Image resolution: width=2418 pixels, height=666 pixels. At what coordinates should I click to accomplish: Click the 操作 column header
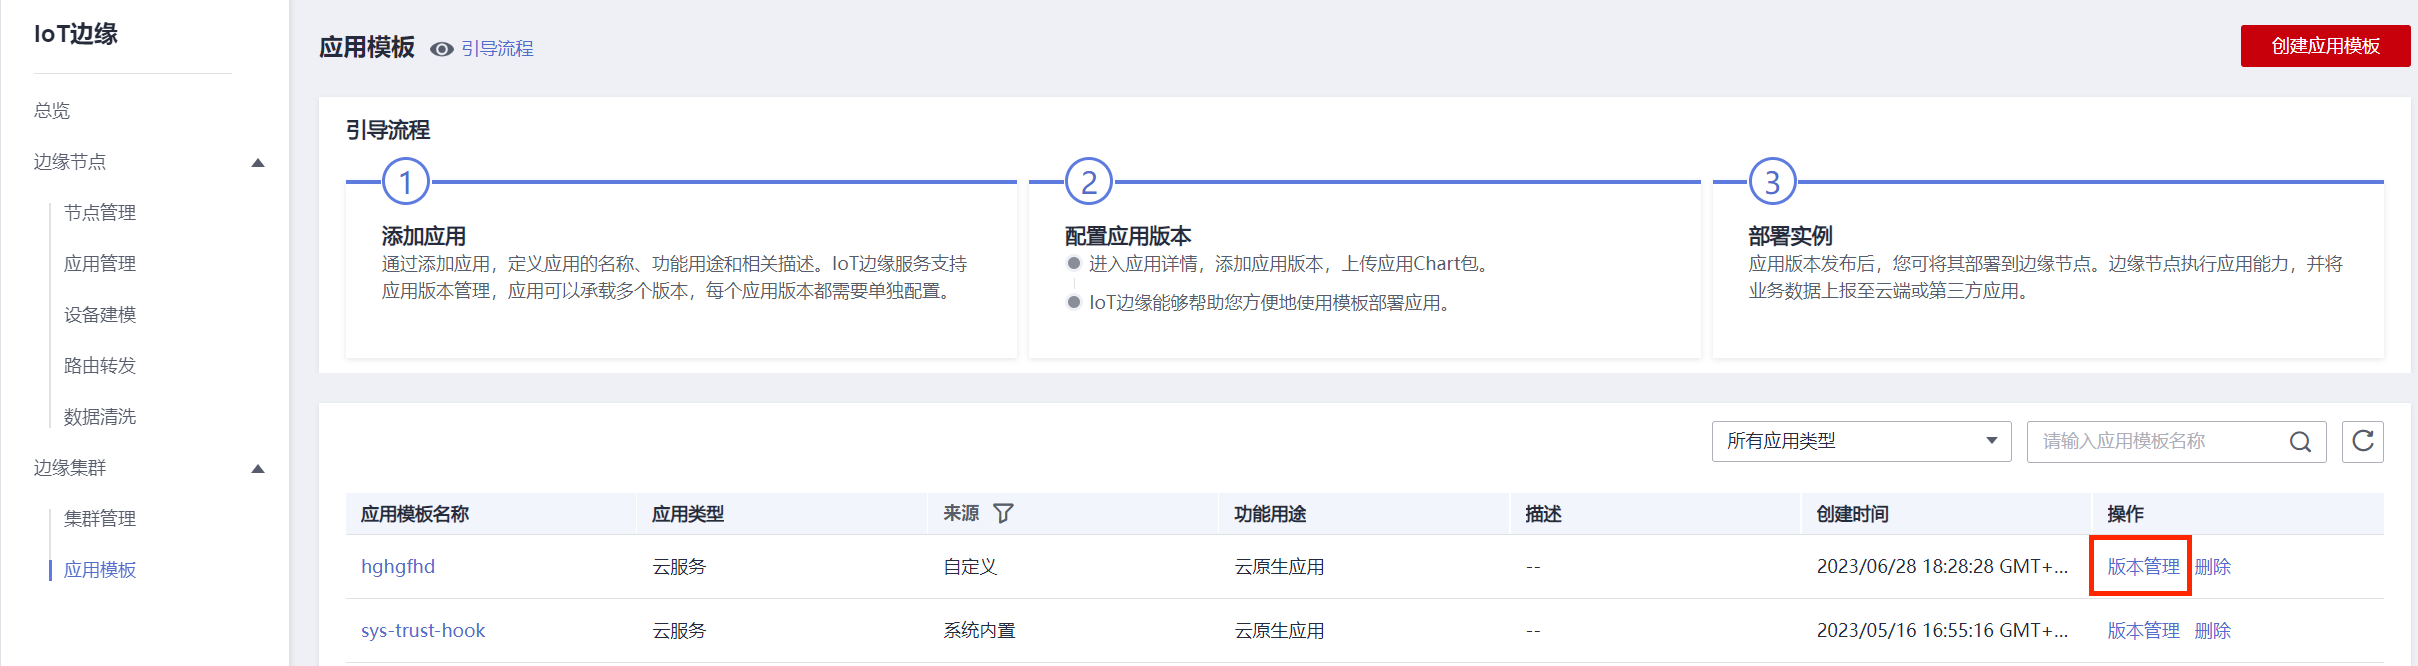2125,514
